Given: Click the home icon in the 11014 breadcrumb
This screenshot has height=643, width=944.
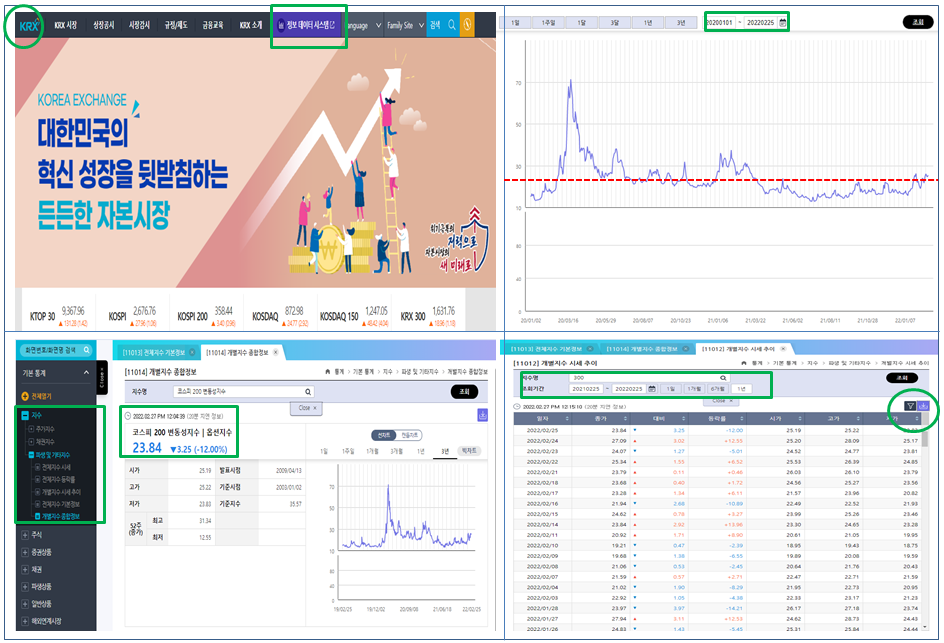Looking at the screenshot, I should [x=328, y=371].
